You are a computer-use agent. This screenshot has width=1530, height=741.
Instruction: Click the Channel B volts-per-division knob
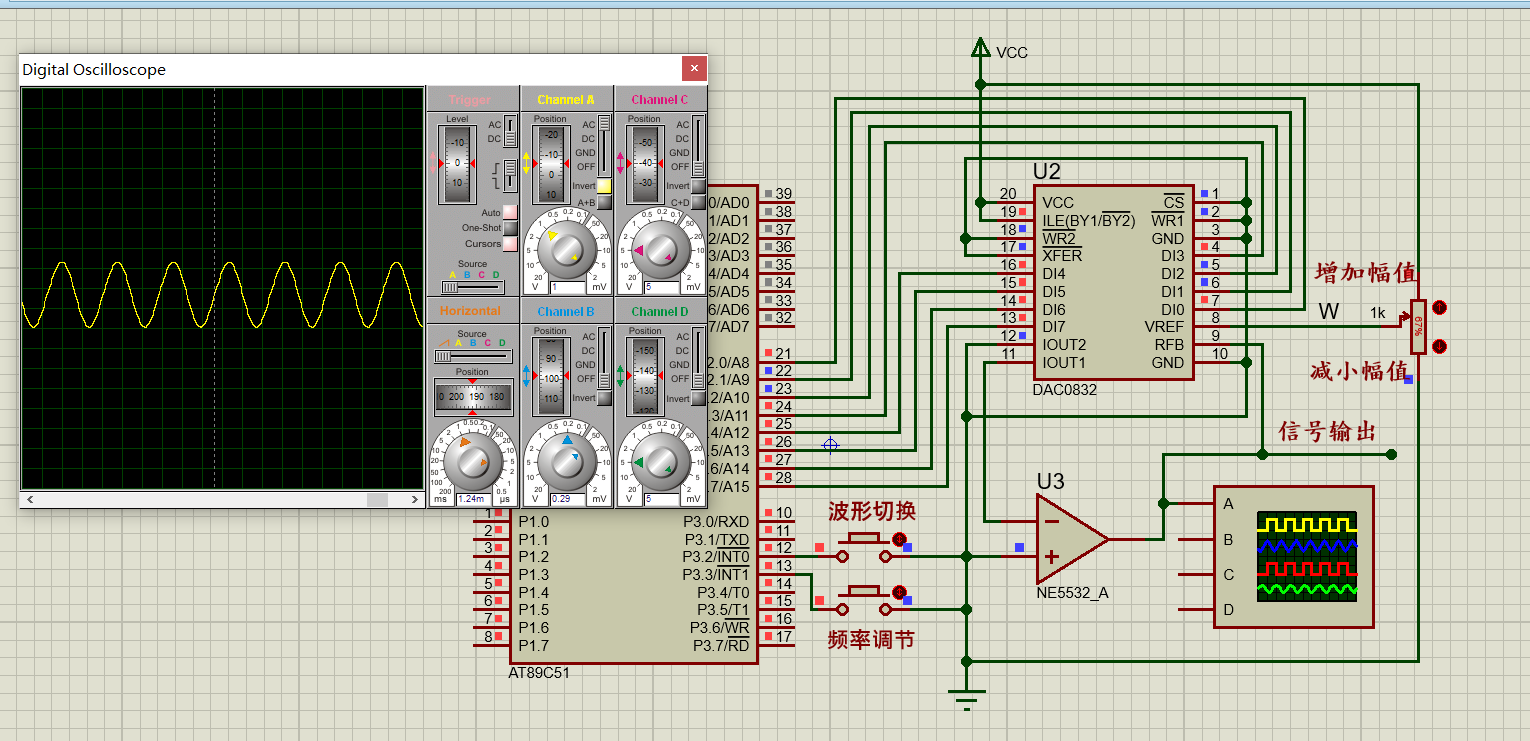point(566,460)
